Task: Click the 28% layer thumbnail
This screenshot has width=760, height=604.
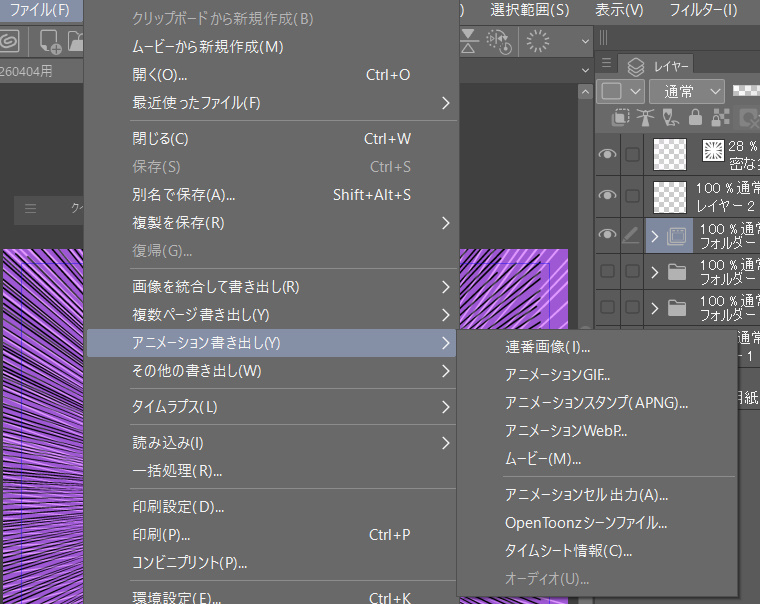Action: point(668,154)
